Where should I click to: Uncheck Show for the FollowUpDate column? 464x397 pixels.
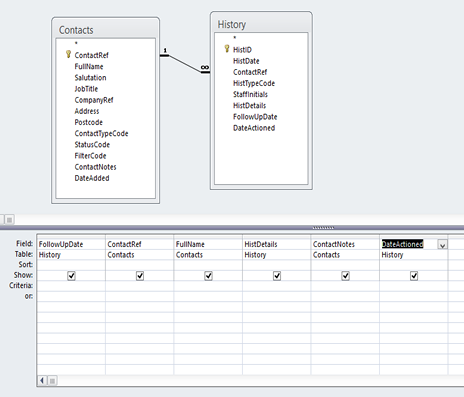pos(71,276)
